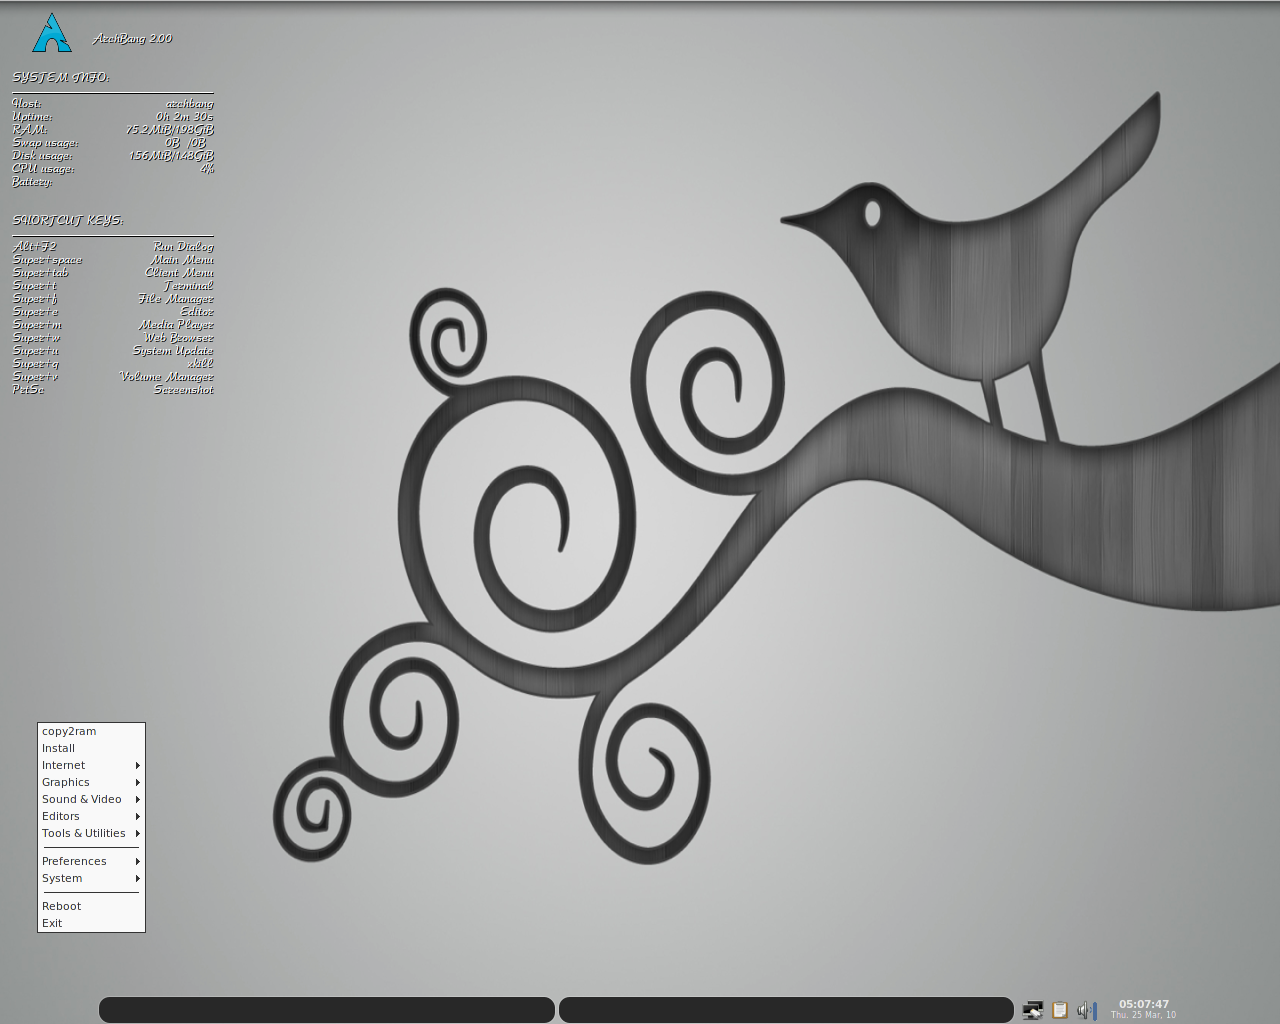Click the date Thu. 25 Mar. 10
Image resolution: width=1280 pixels, height=1024 pixels.
(1144, 1015)
